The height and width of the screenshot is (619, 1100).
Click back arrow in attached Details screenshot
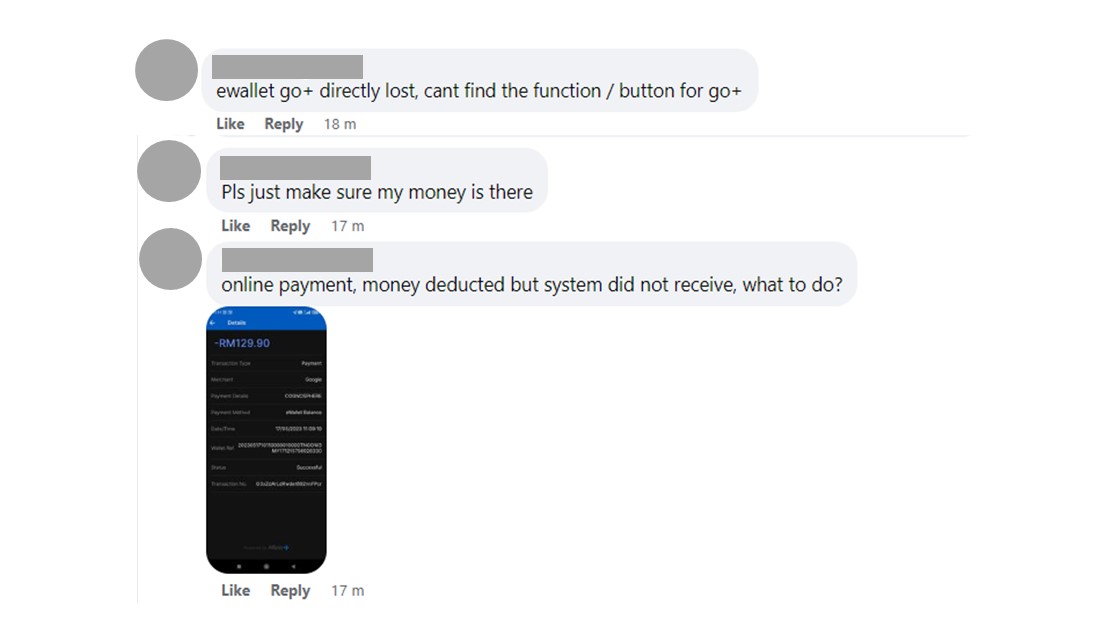[213, 323]
